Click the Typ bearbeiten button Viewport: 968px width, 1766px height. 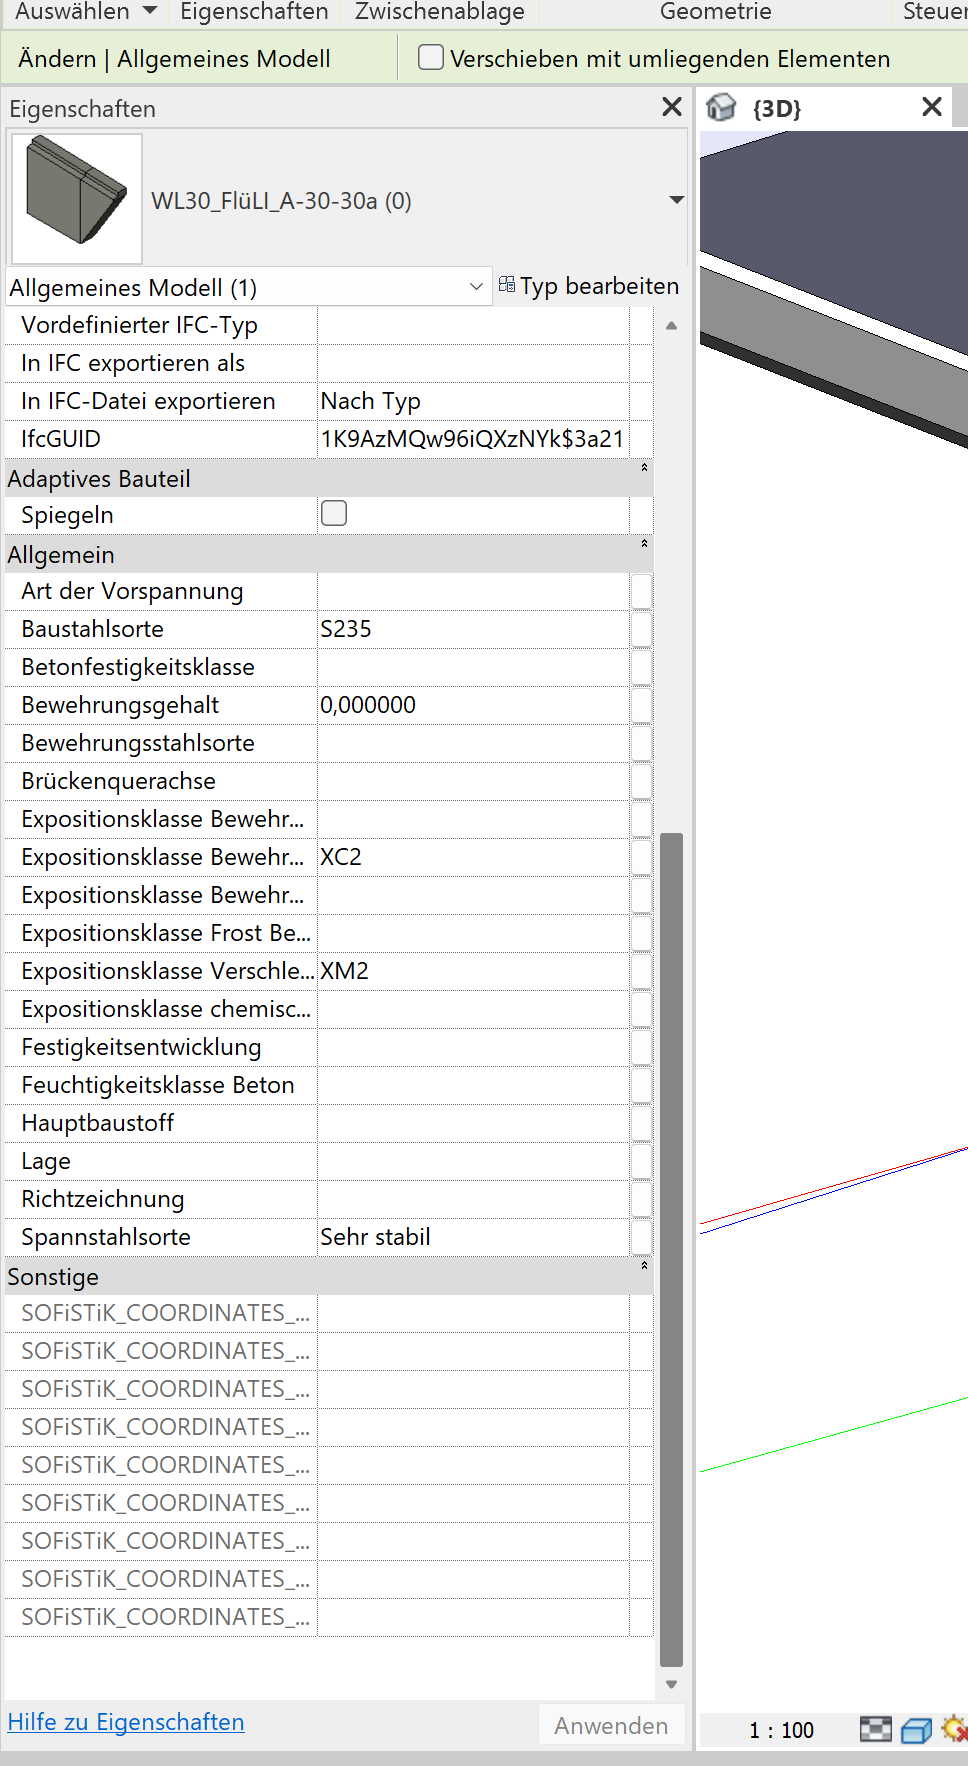pos(589,286)
